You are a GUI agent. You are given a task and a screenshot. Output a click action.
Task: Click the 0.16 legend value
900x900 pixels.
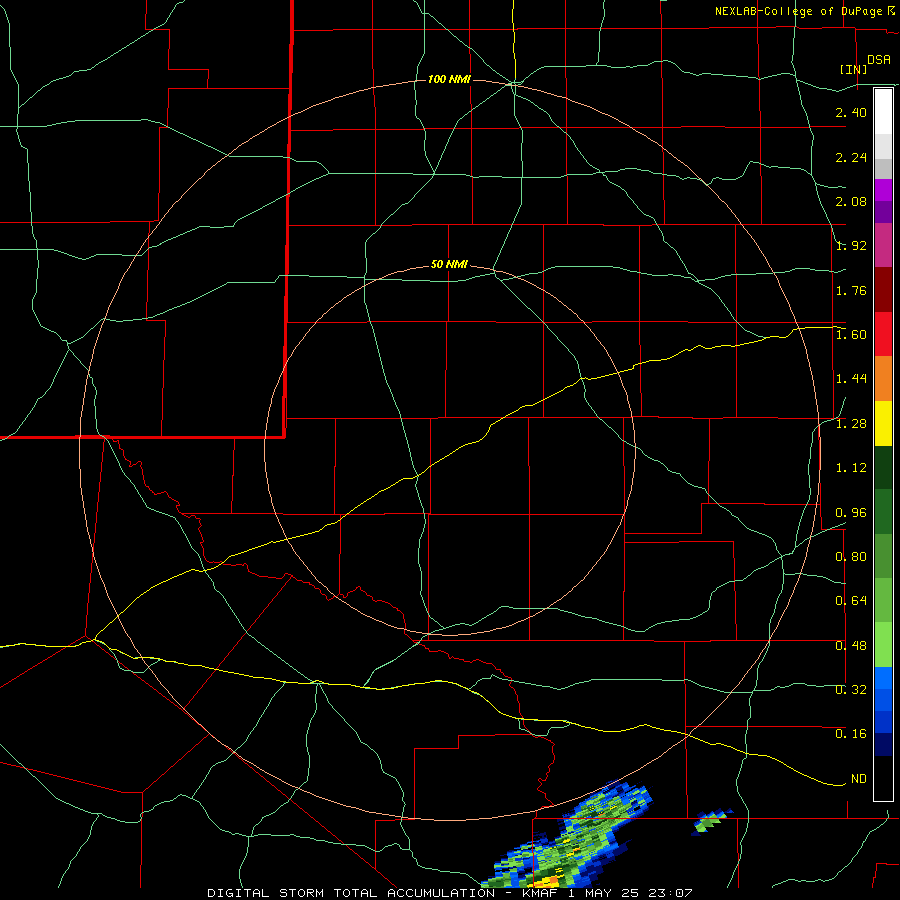[x=851, y=734]
